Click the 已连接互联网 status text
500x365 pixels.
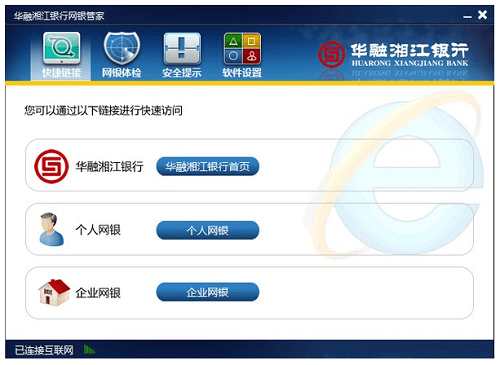coord(44,350)
